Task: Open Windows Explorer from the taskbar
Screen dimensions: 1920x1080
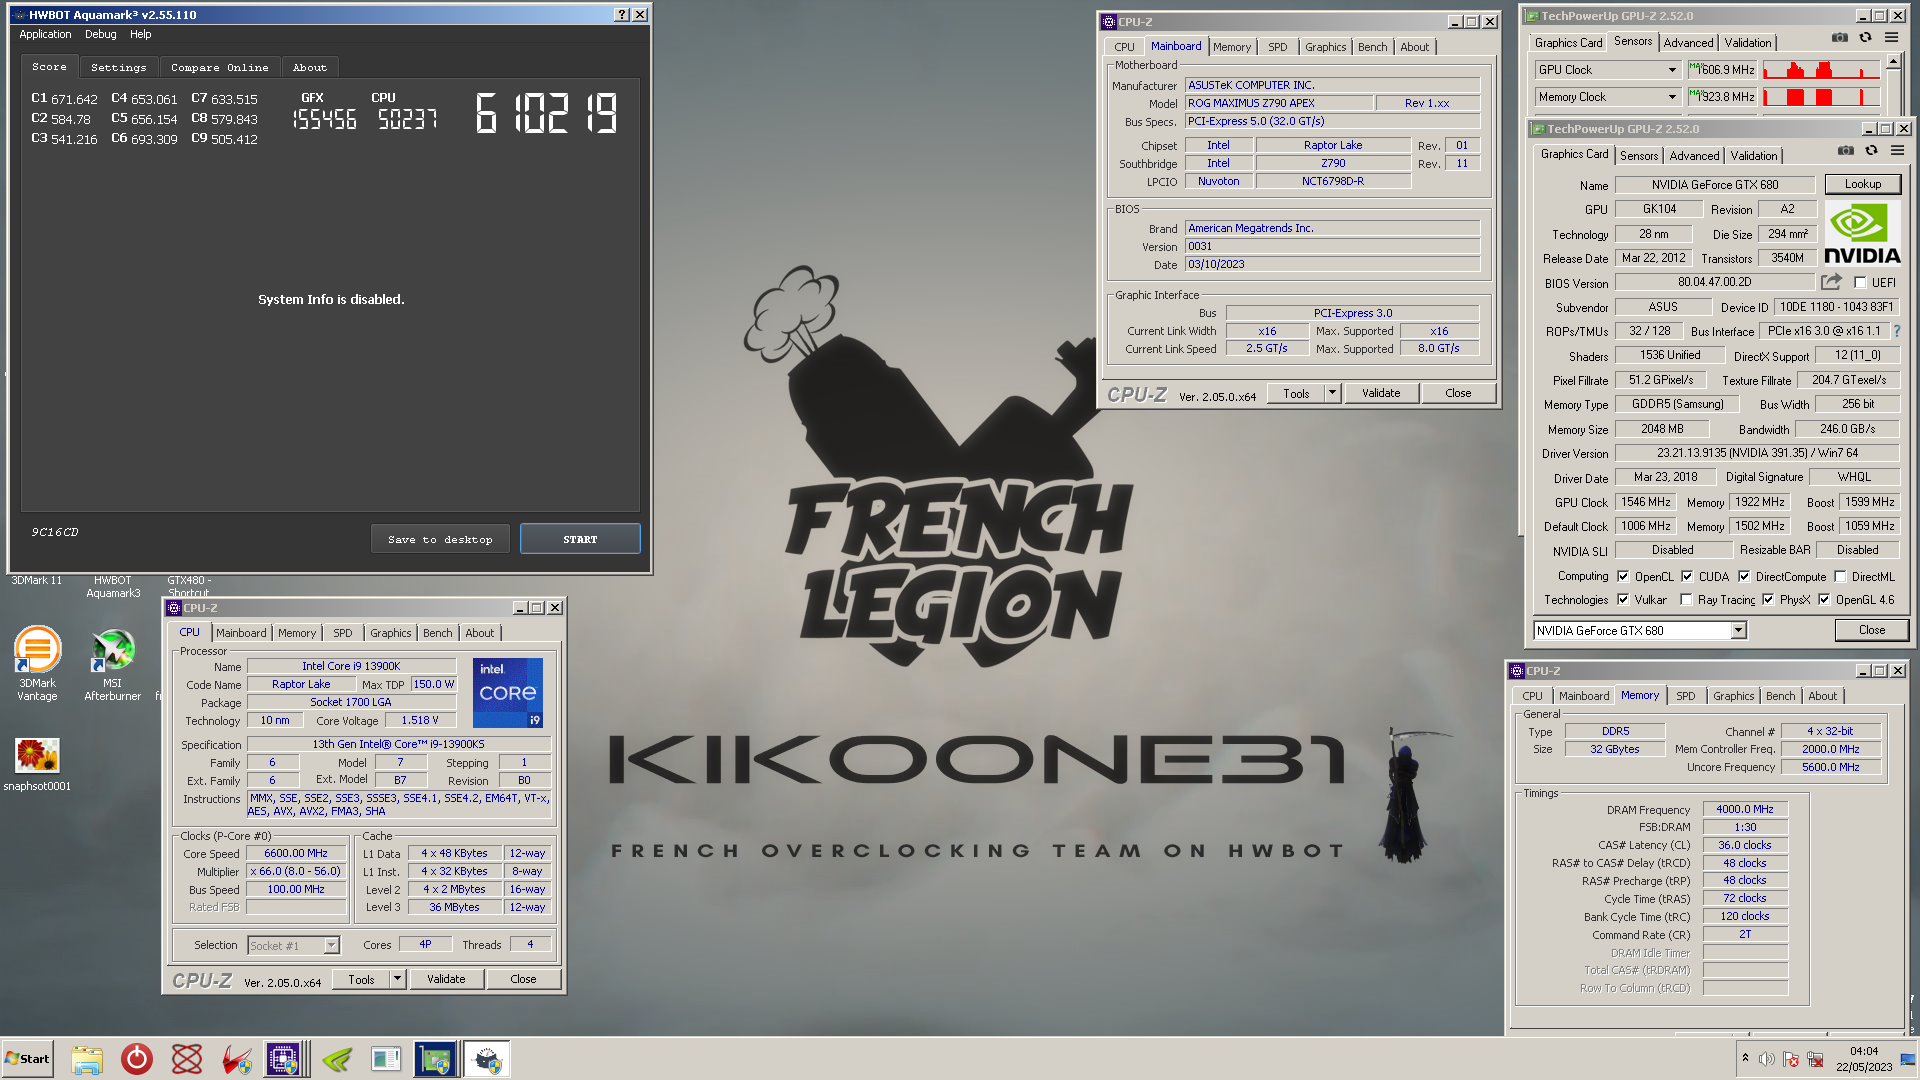Action: [x=87, y=1059]
